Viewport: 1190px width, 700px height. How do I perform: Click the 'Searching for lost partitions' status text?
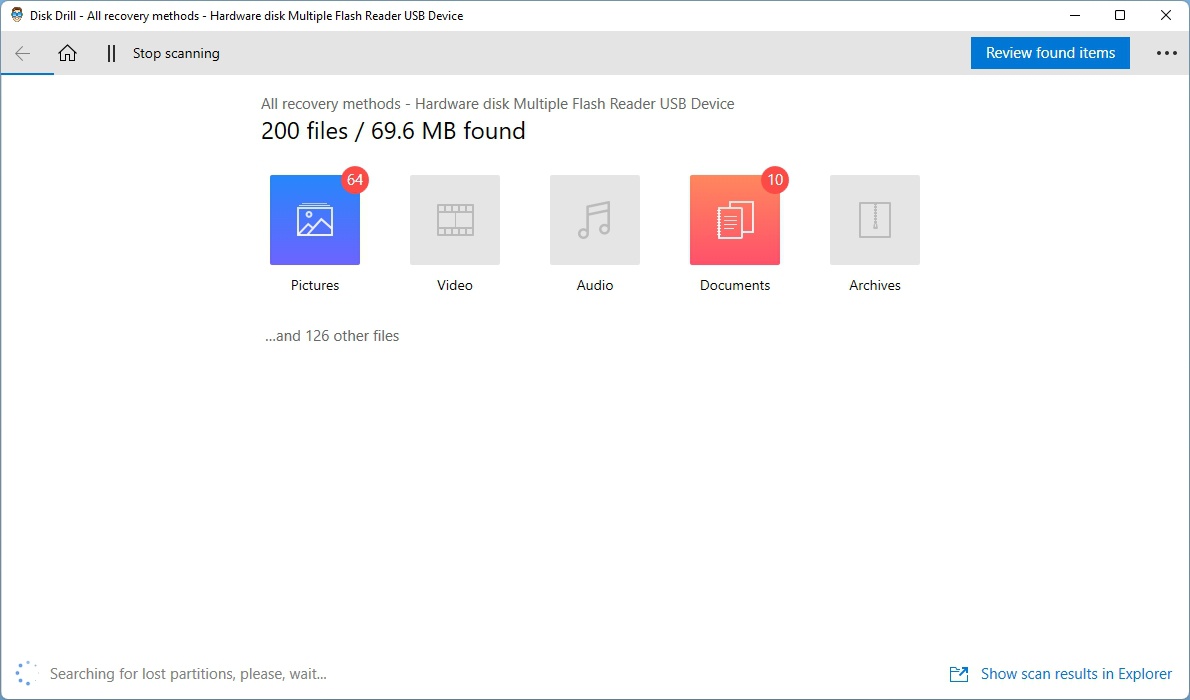pyautogui.click(x=188, y=673)
